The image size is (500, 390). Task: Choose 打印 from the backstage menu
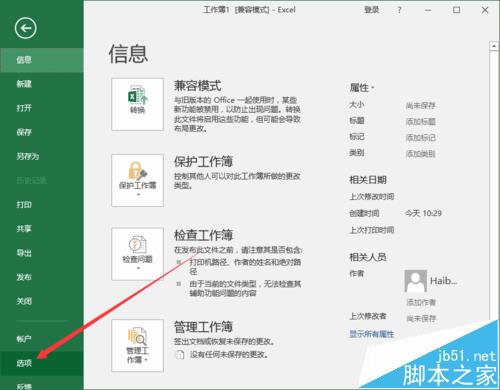[x=42, y=205]
